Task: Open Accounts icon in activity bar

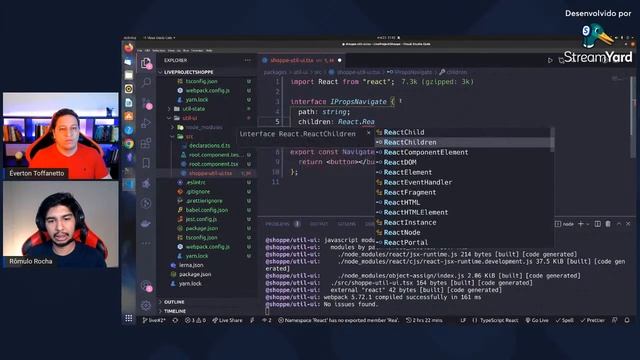Action: [x=146, y=286]
